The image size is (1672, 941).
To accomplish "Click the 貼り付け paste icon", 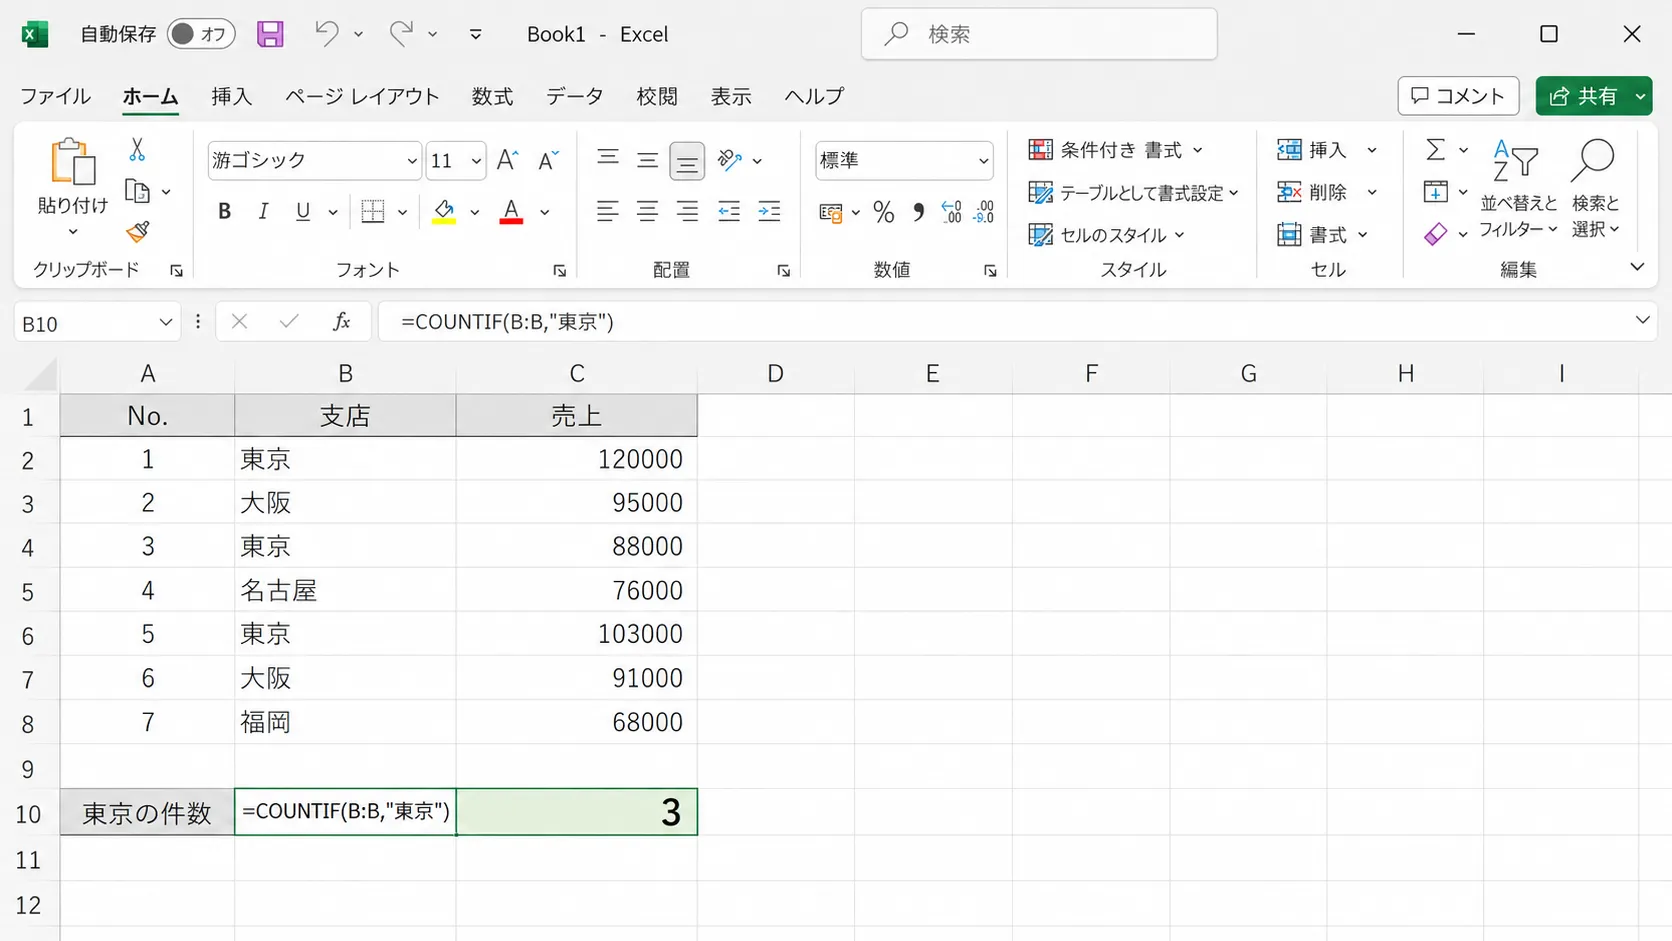I will click(73, 162).
